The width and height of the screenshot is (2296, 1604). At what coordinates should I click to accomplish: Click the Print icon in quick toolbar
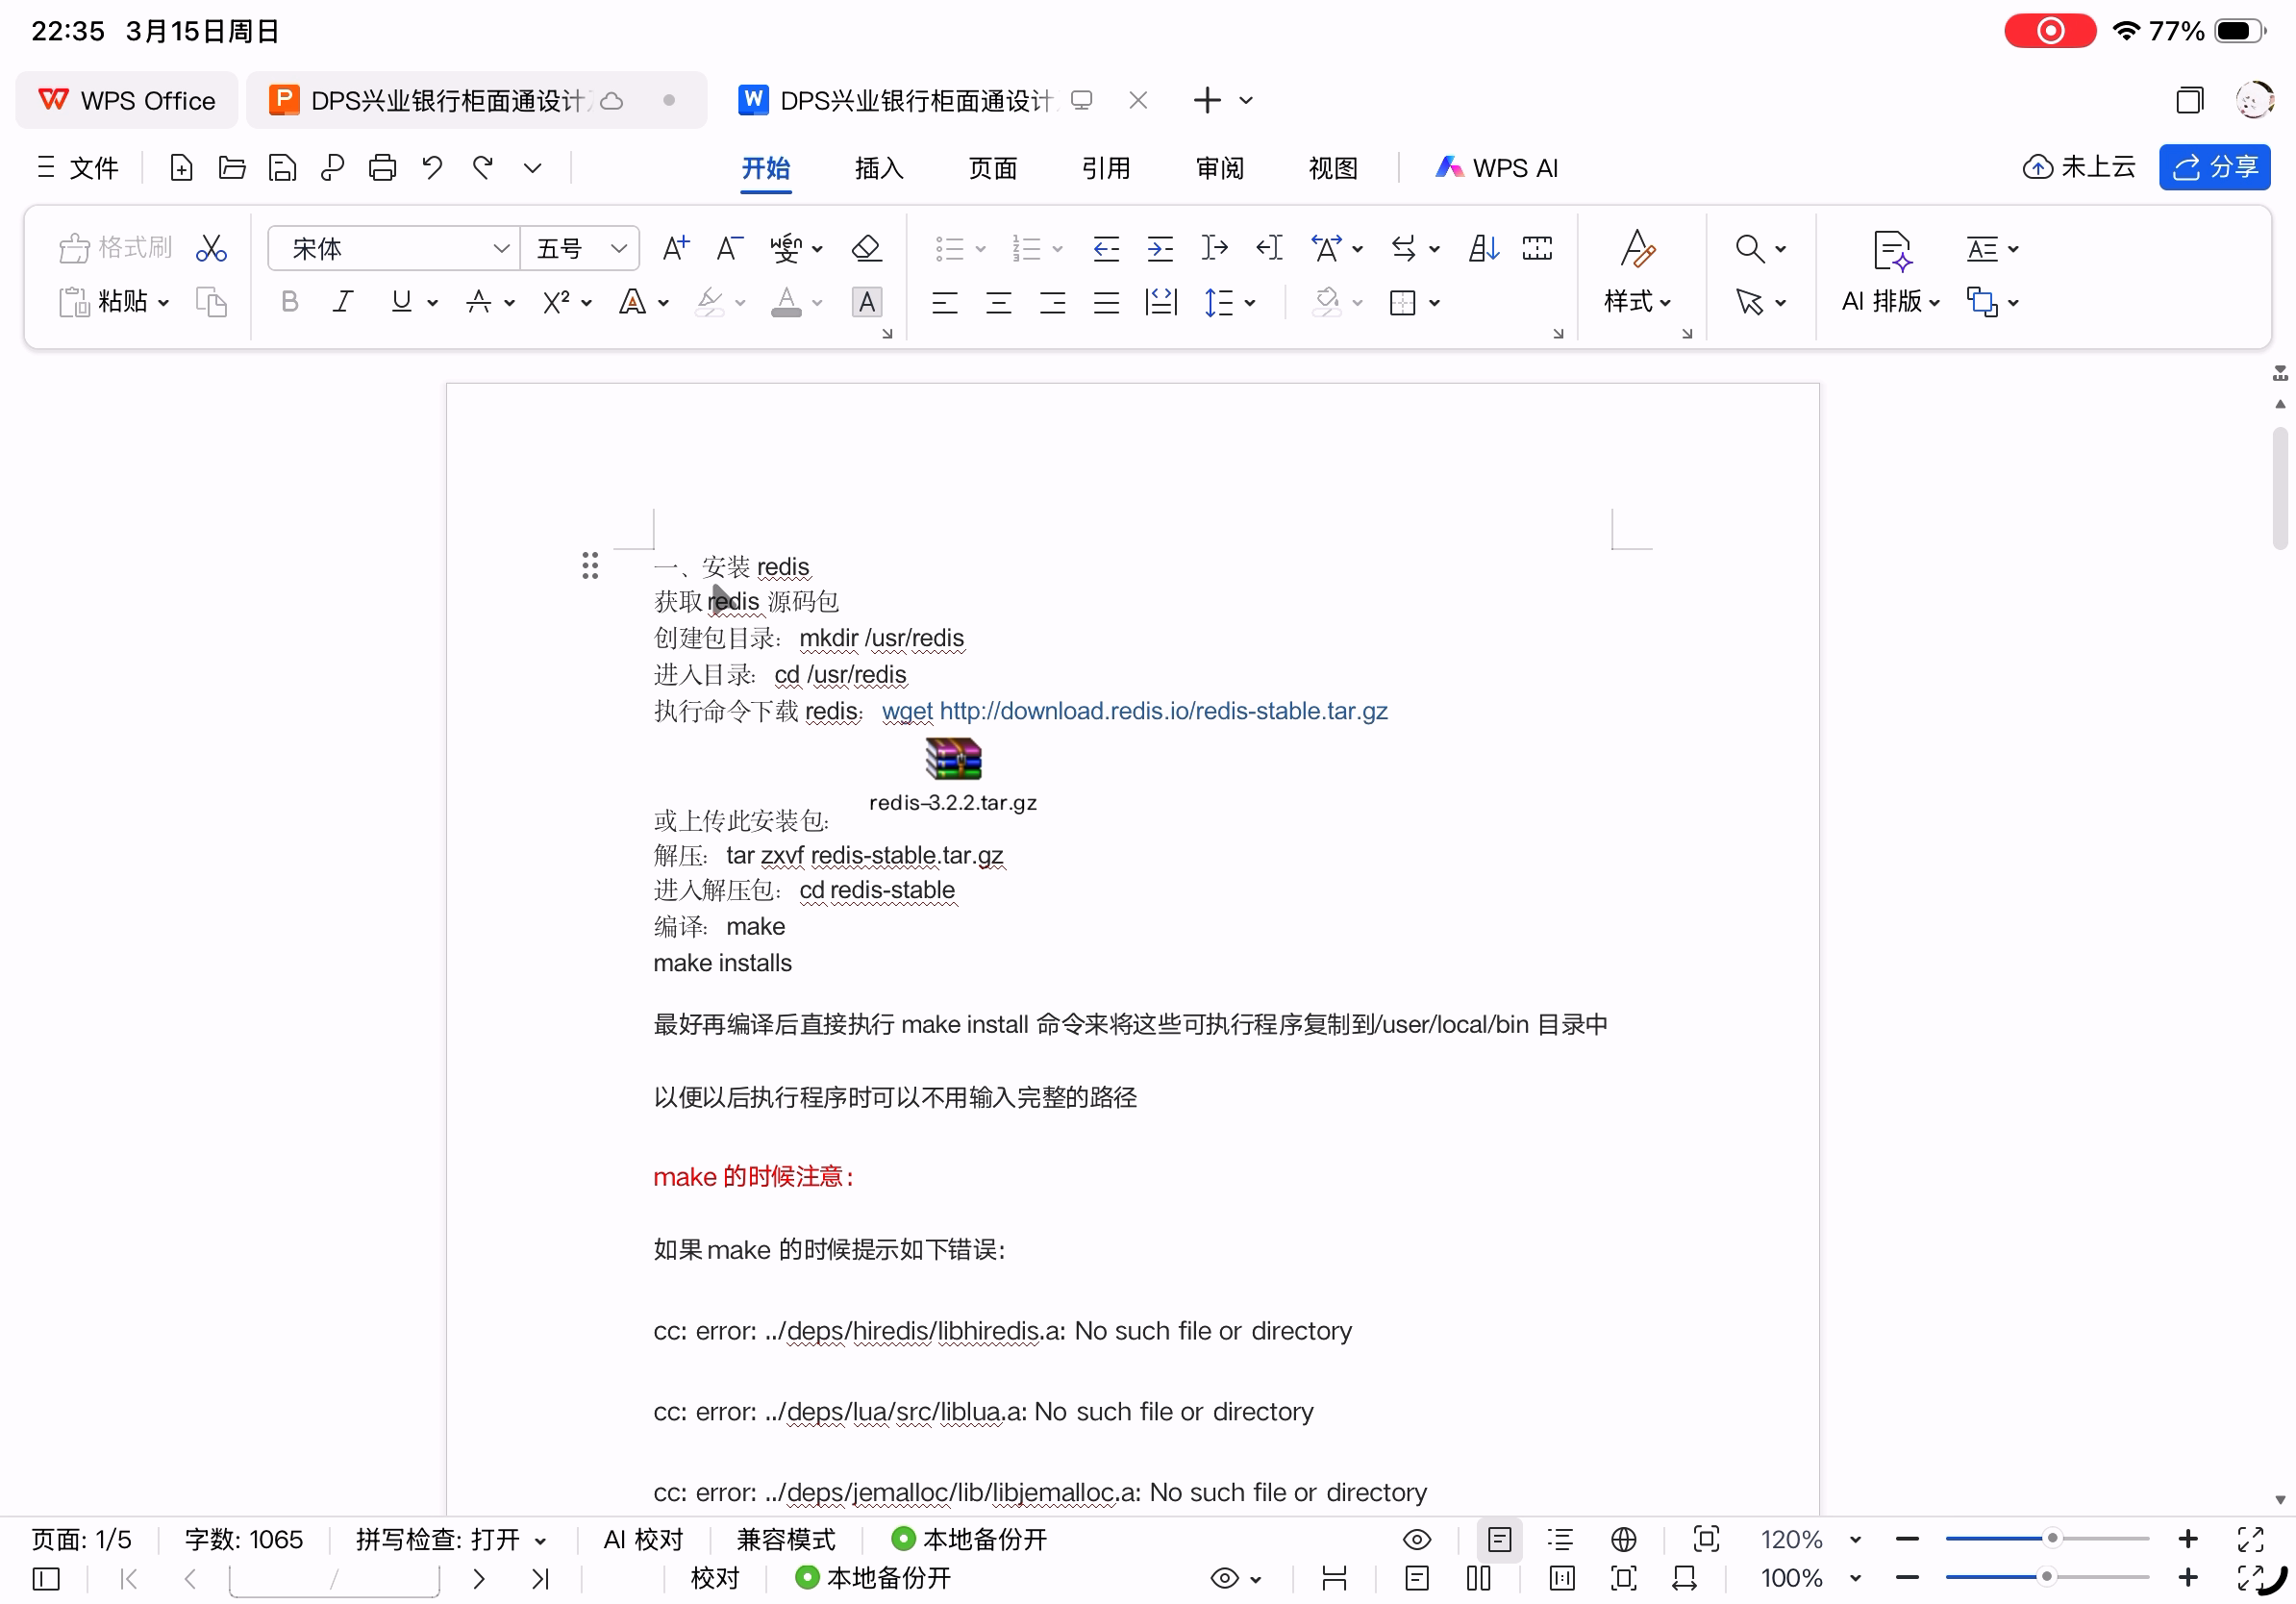382,167
